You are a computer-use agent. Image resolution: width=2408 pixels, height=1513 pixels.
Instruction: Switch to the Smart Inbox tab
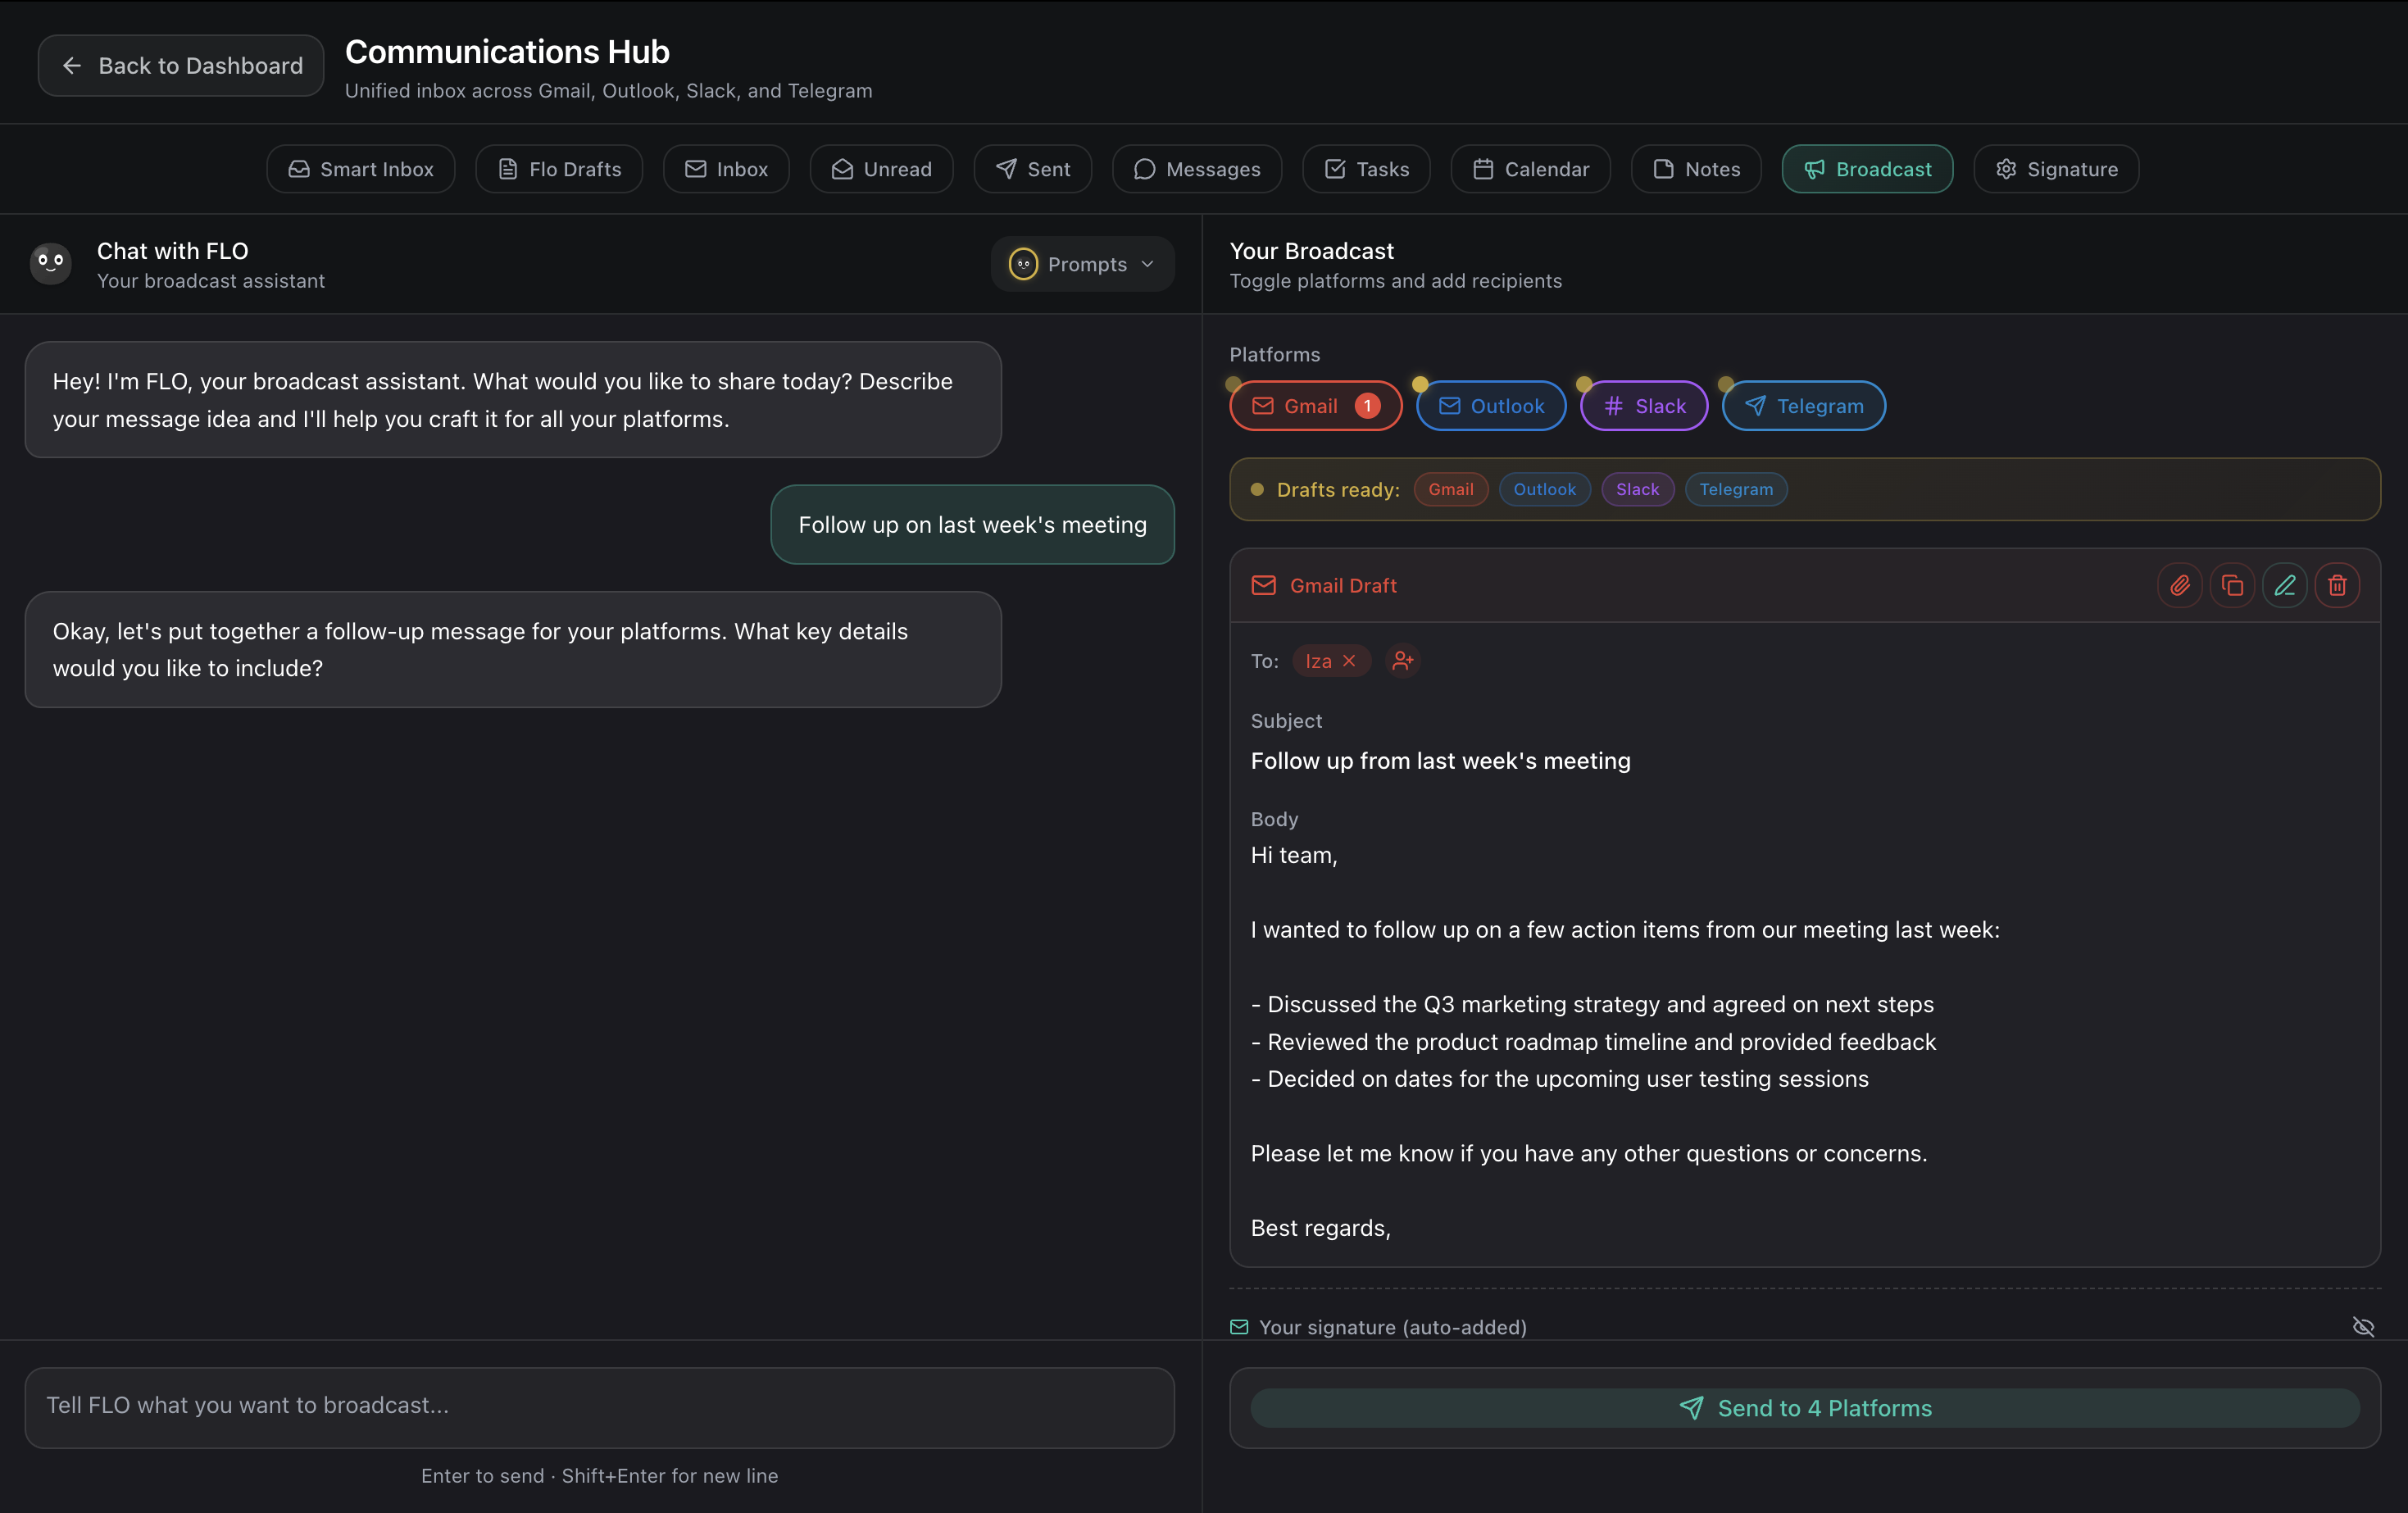pos(360,169)
